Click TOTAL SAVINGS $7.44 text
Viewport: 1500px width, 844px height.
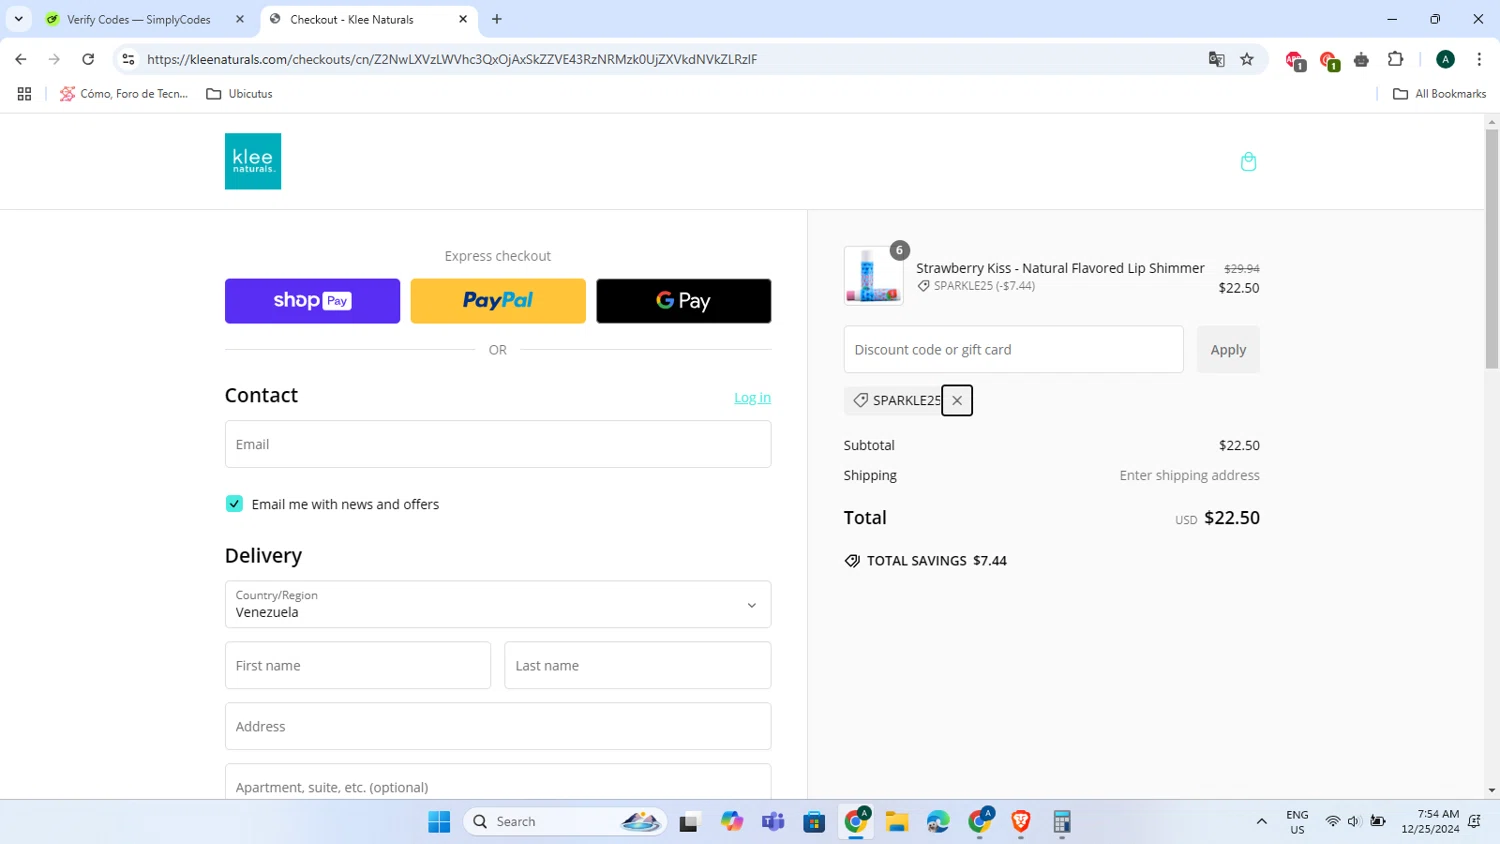click(937, 561)
